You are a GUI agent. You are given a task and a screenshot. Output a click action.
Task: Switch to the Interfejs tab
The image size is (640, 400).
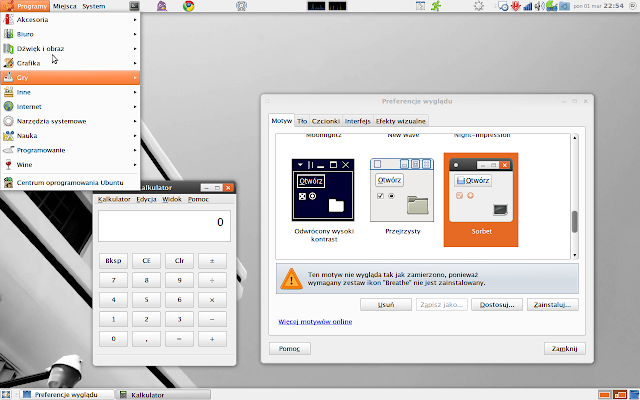point(358,121)
